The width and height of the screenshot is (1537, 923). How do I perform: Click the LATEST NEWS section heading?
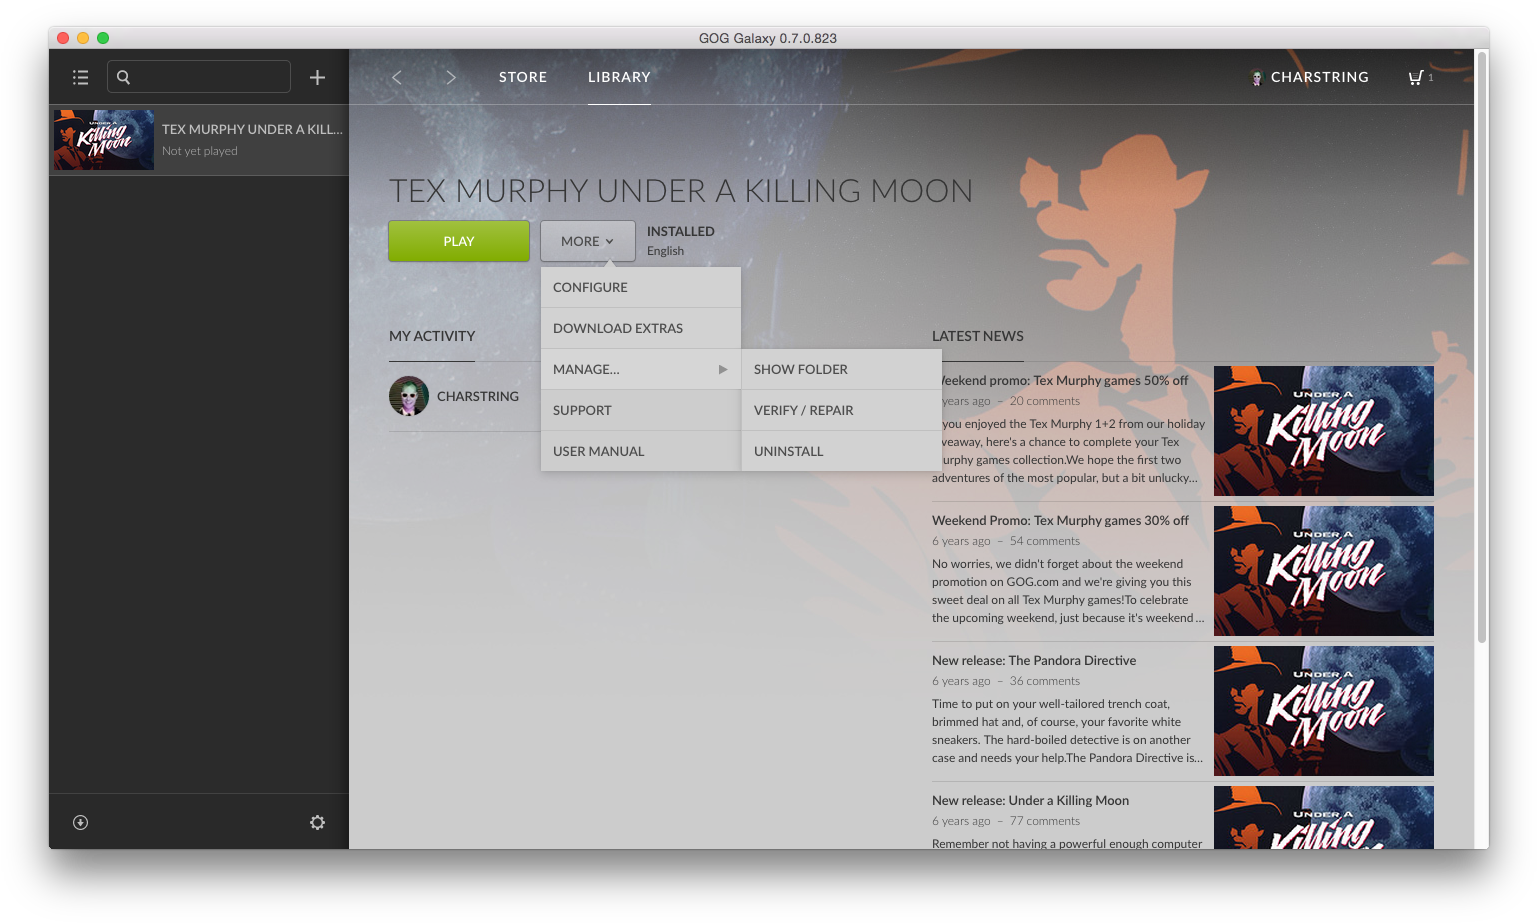[978, 336]
